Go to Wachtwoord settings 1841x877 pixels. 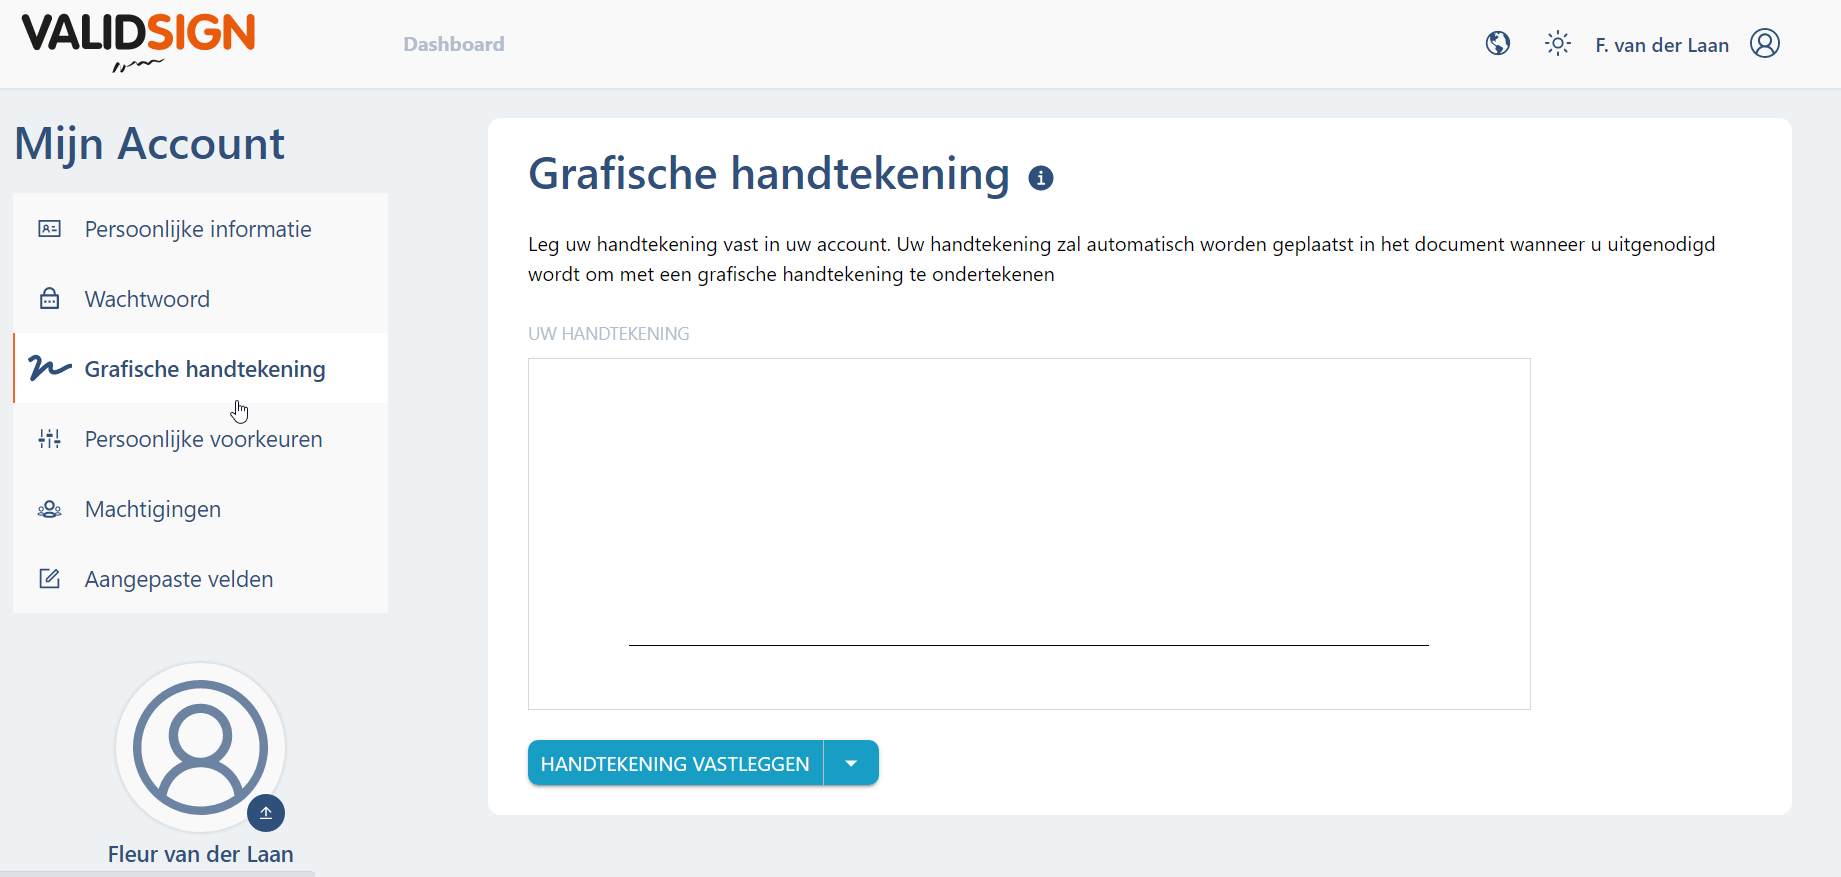click(200, 299)
